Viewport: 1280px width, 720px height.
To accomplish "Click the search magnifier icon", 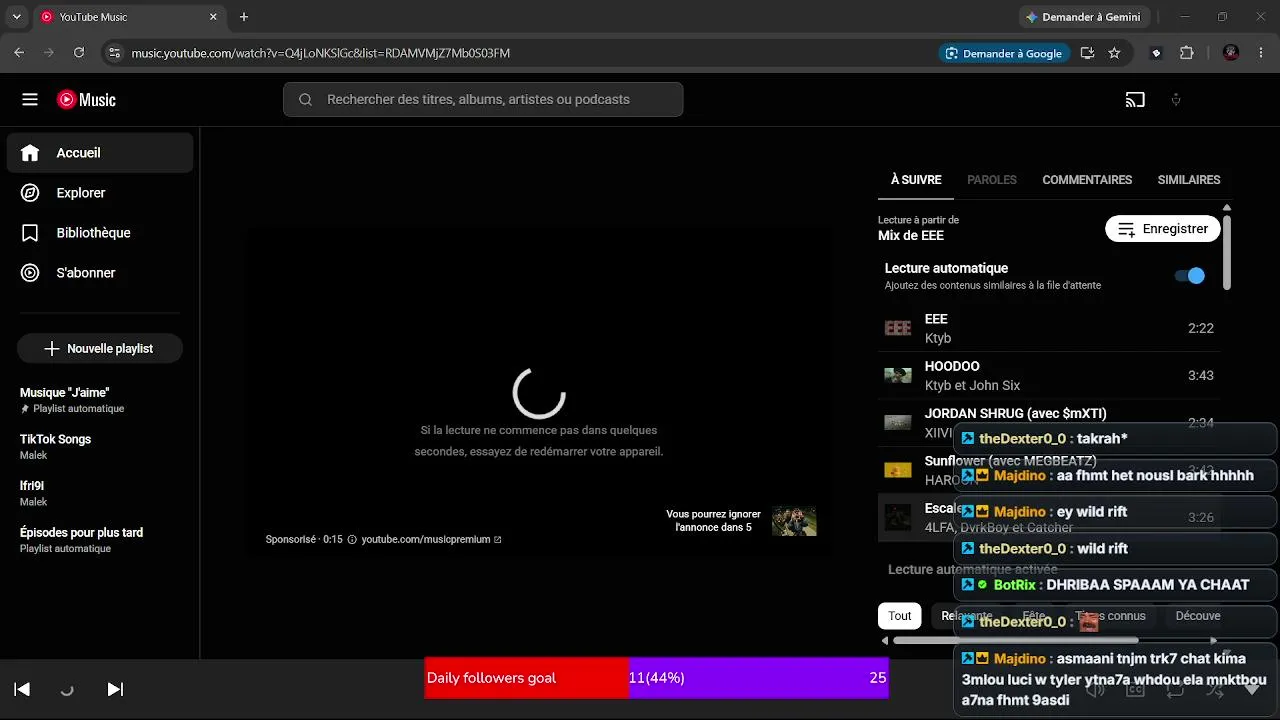I will [x=306, y=100].
